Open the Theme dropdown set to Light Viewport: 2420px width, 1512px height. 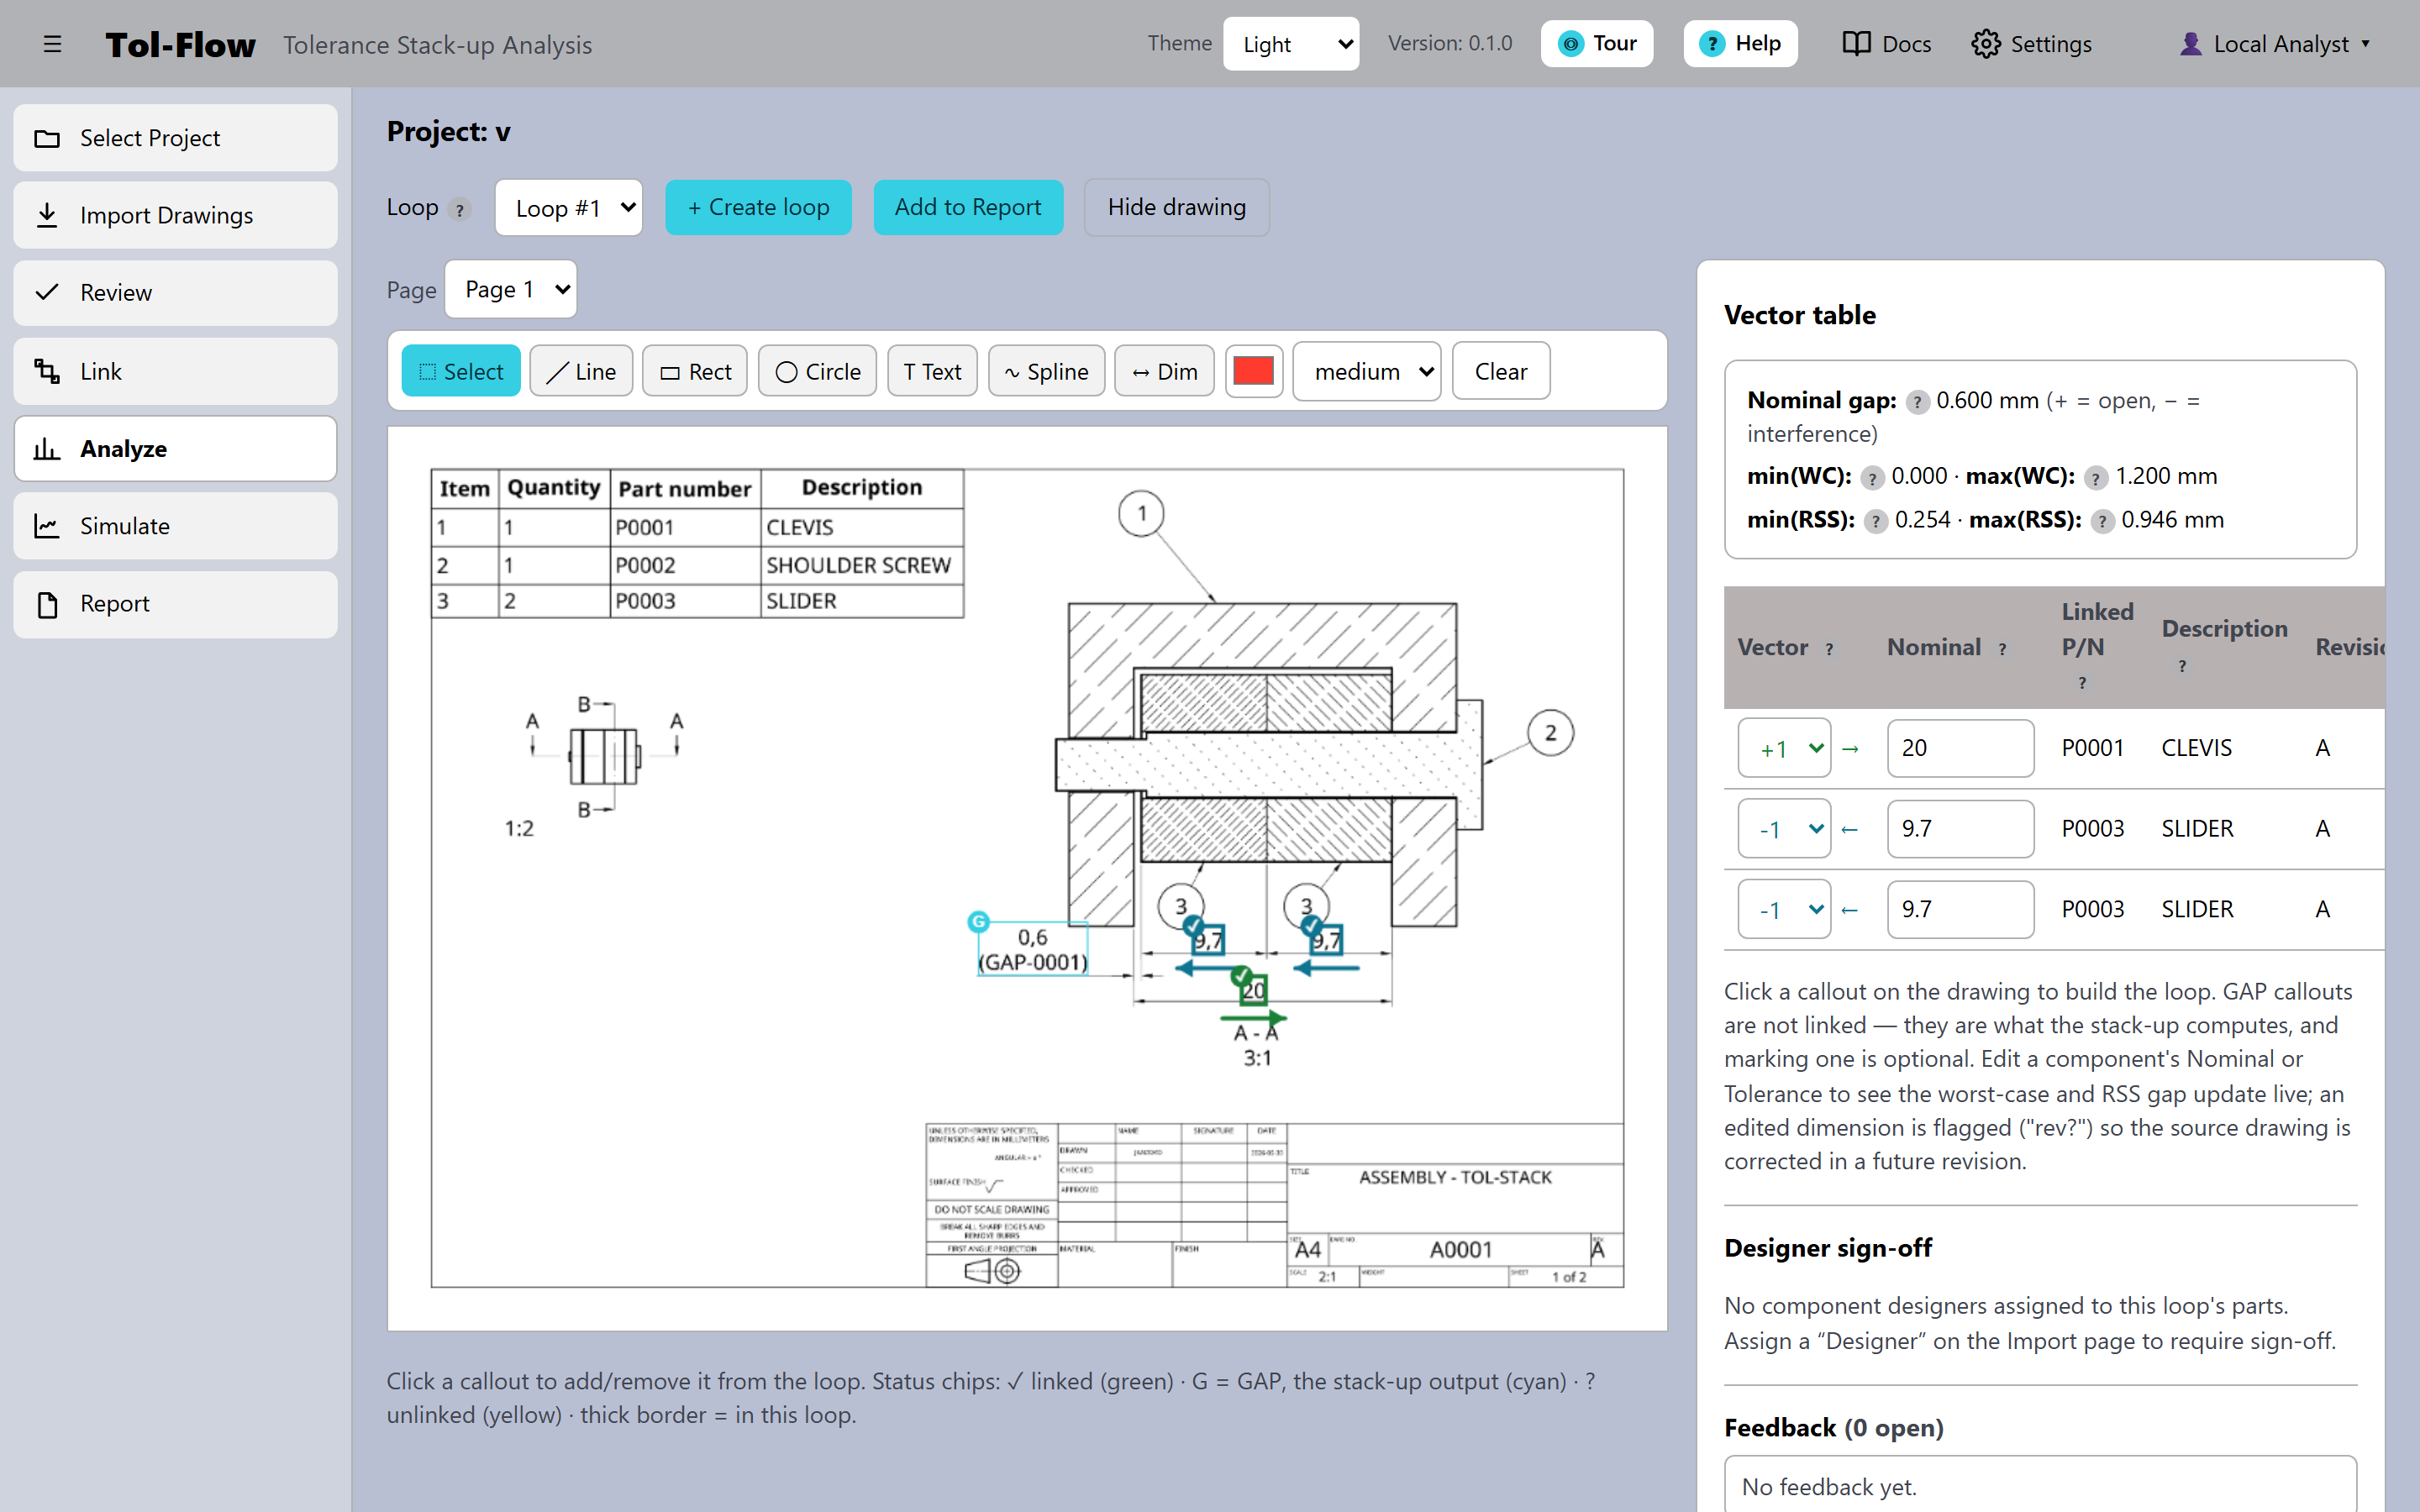(1290, 44)
